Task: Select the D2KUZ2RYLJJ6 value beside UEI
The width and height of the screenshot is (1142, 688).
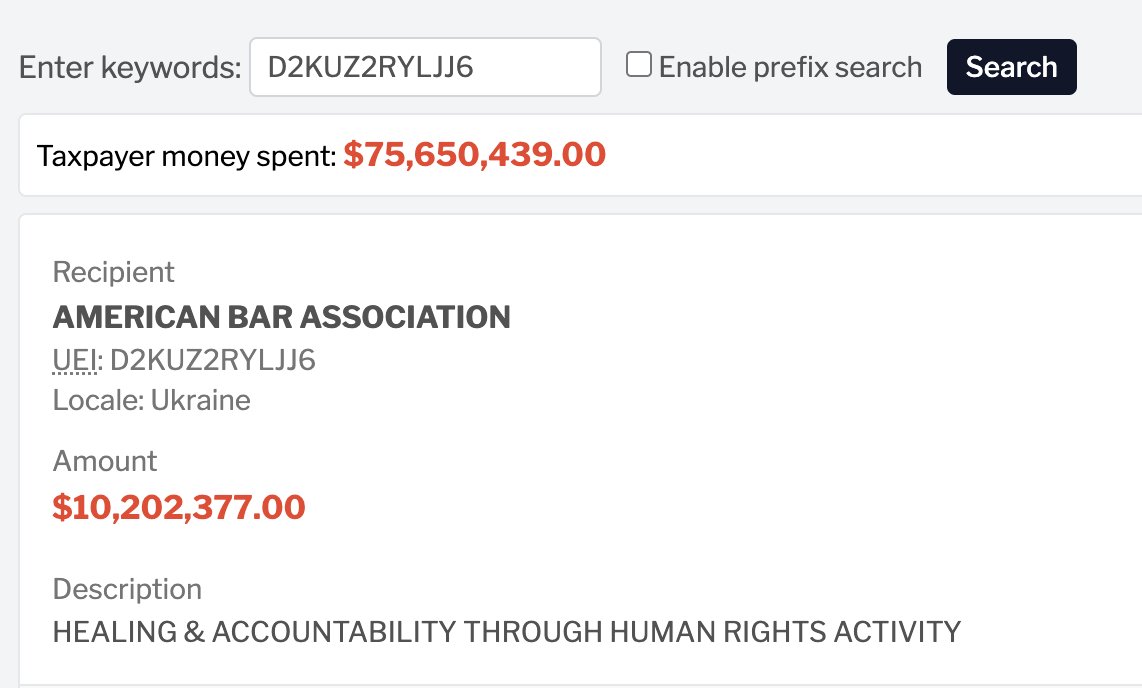Action: 213,360
